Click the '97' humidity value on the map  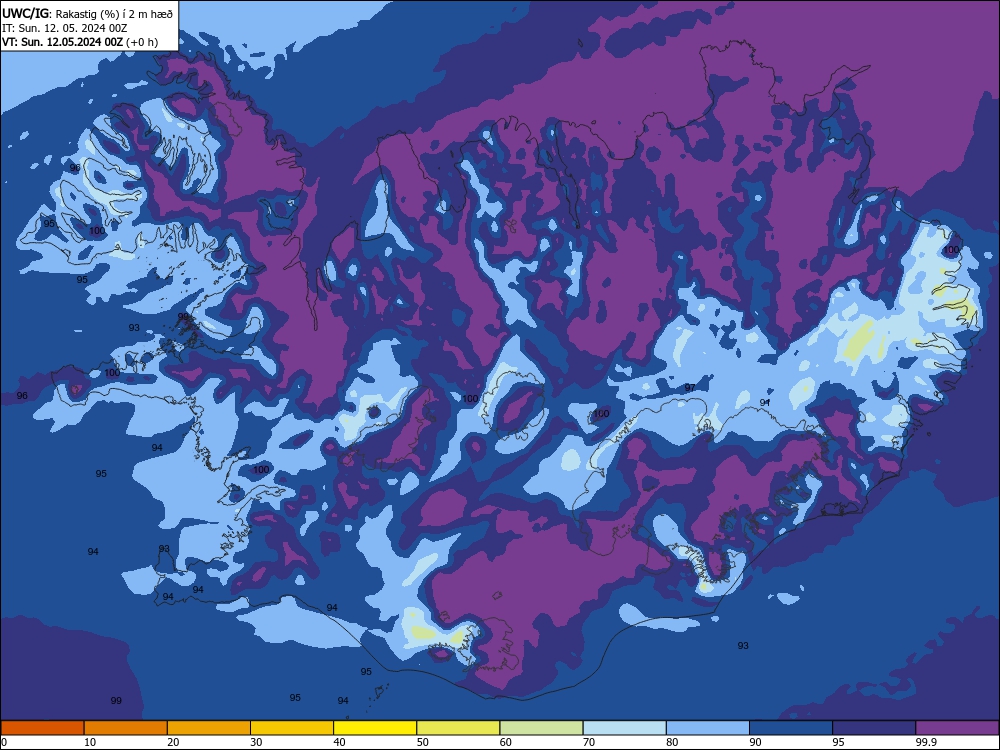[690, 388]
